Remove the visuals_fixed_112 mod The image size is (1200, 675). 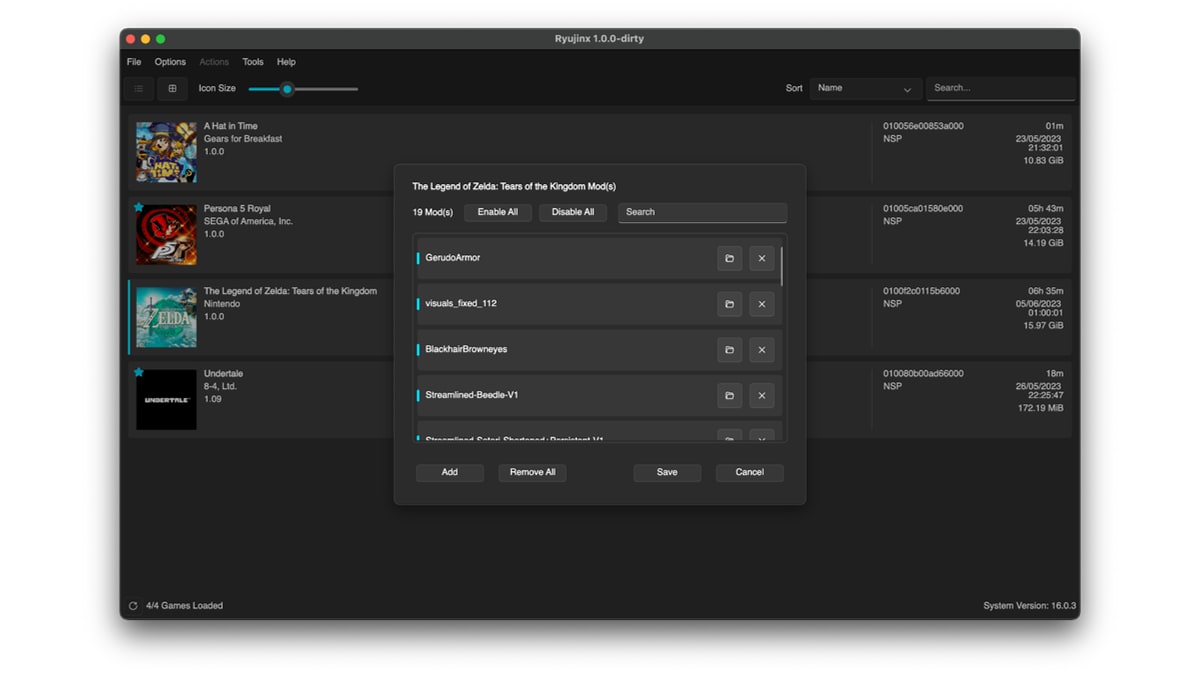pos(762,304)
